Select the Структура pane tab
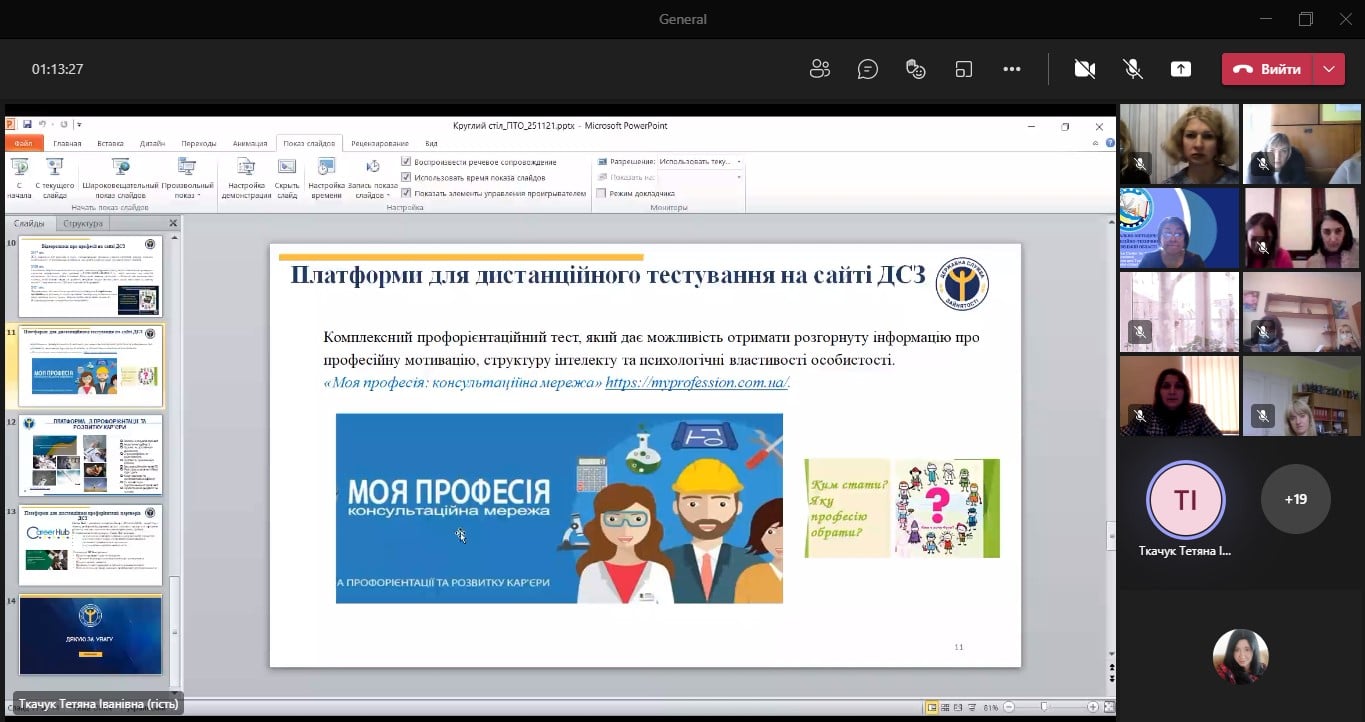Viewport: 1365px width, 722px height. (x=83, y=224)
